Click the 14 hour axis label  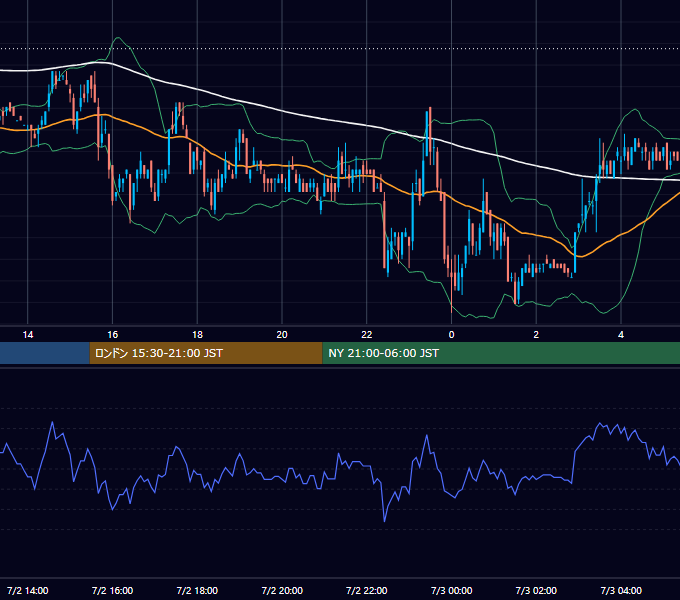[28, 335]
